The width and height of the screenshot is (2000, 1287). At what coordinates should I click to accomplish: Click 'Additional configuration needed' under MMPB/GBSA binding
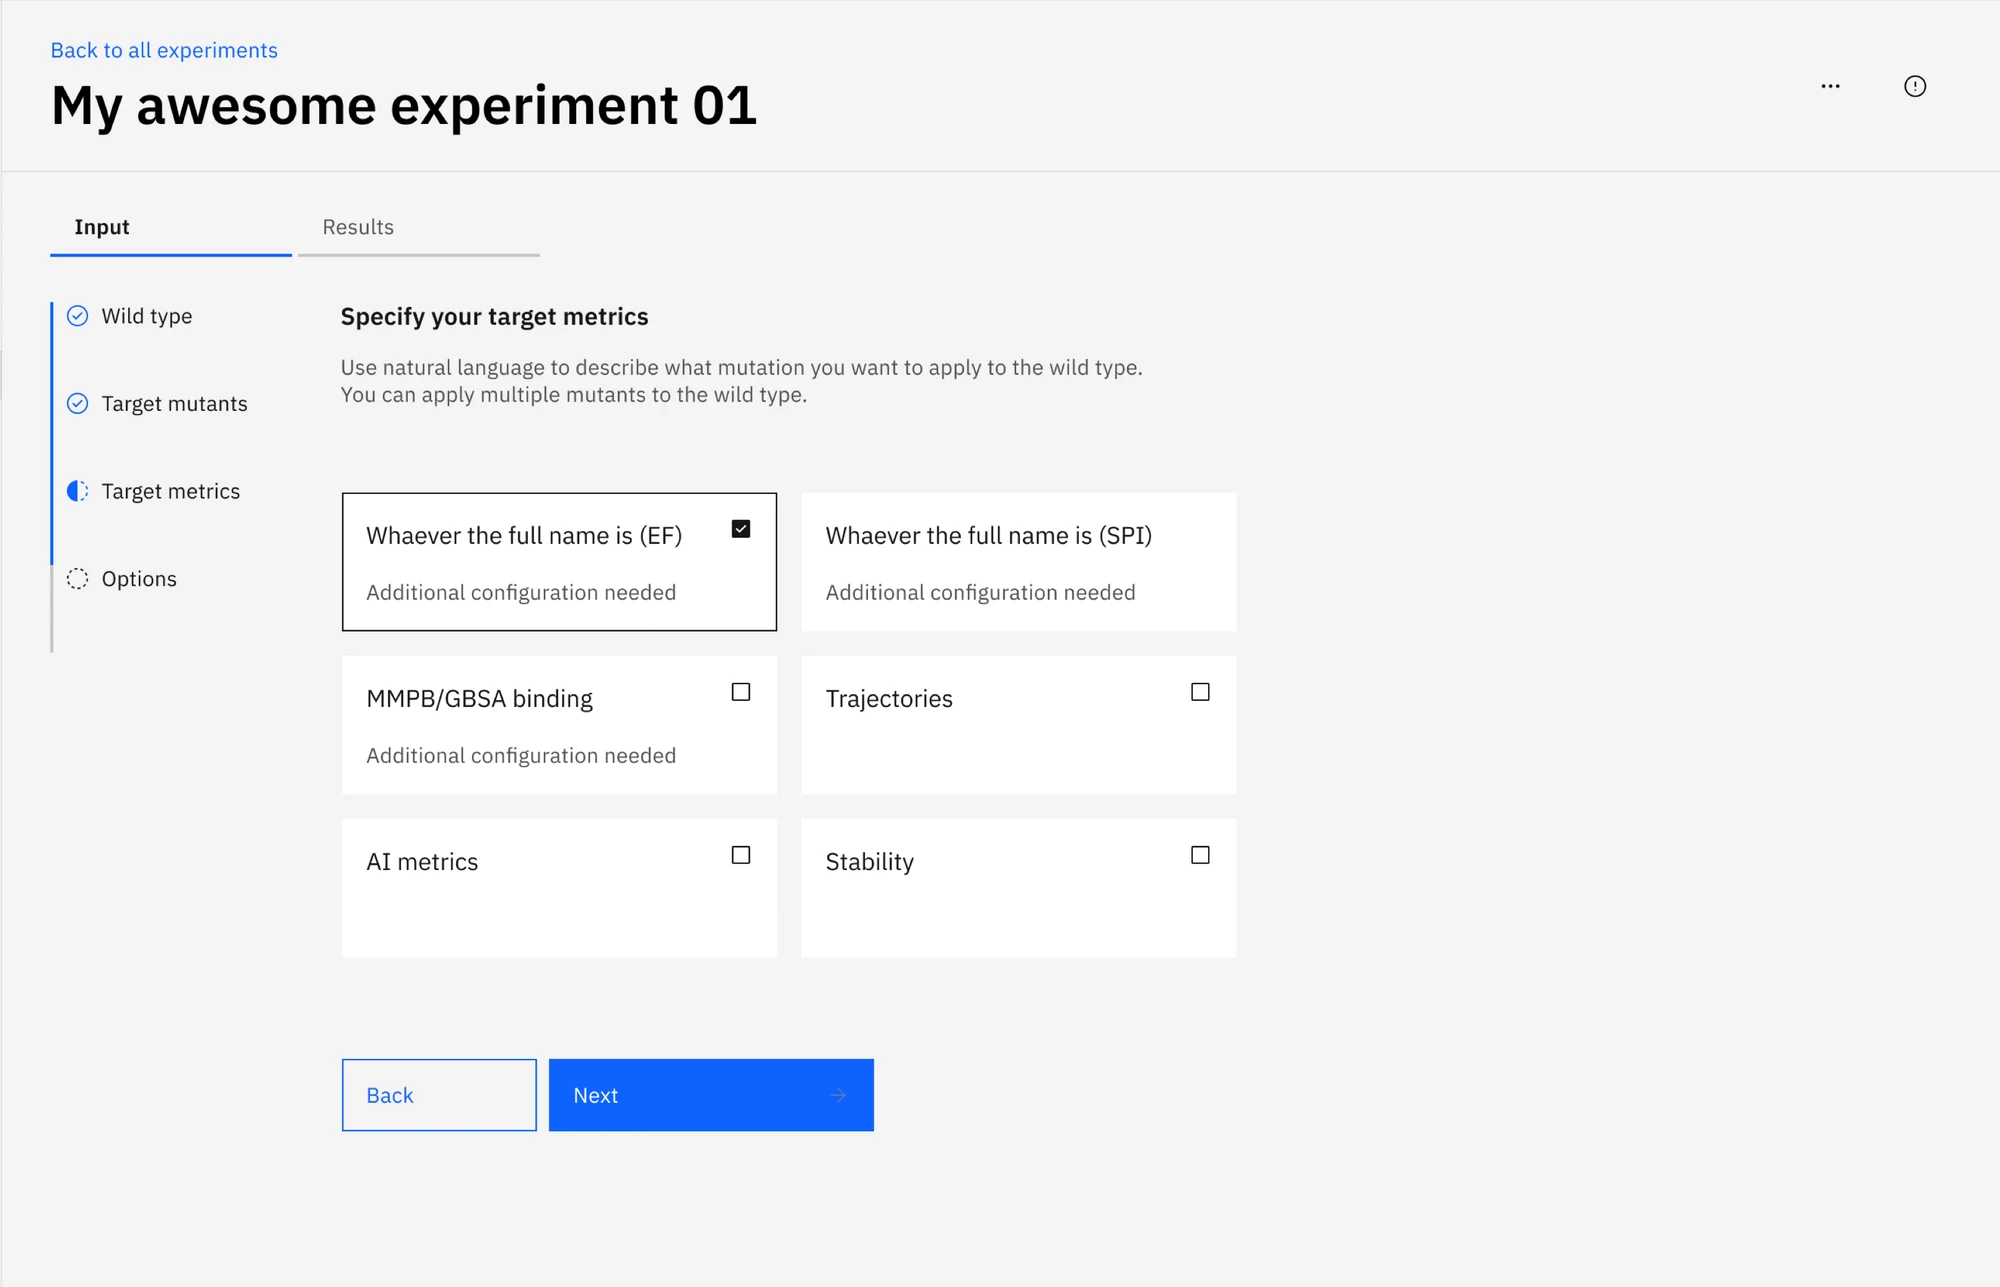[x=521, y=756]
